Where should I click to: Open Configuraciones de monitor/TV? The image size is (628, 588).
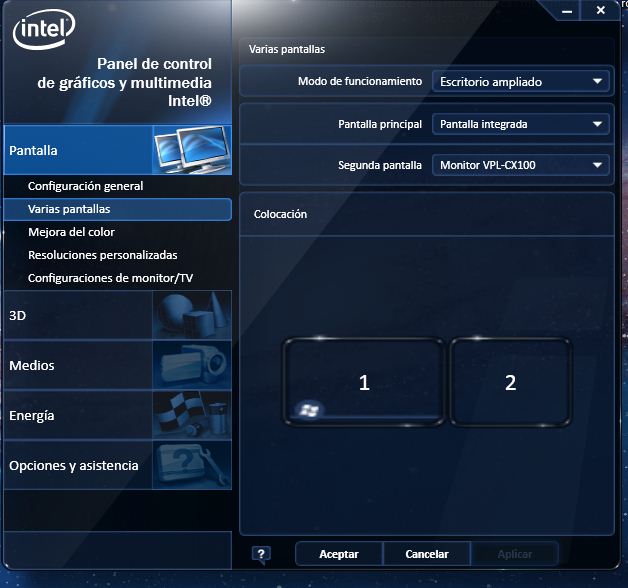click(x=111, y=278)
